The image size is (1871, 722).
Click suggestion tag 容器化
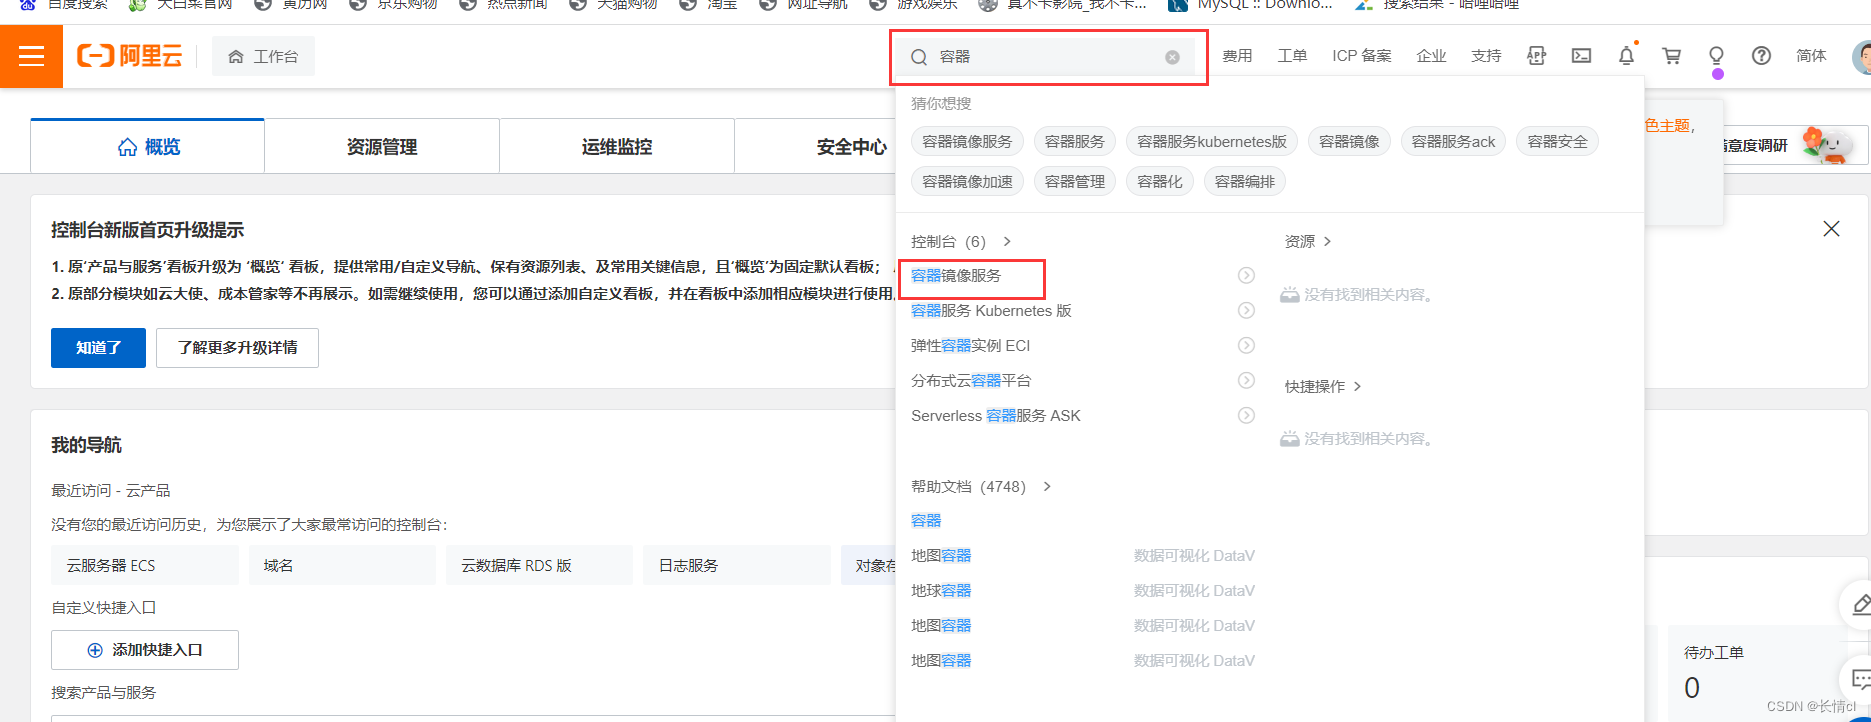(x=1159, y=182)
